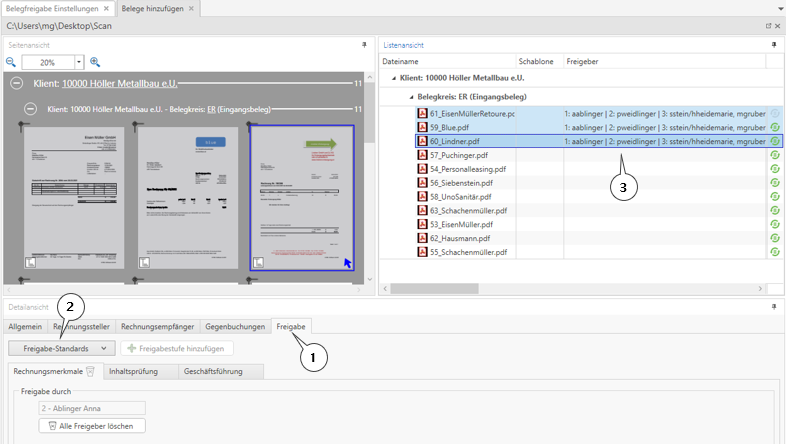Zoom in the page preview
This screenshot has width=786, height=444.
[x=95, y=62]
